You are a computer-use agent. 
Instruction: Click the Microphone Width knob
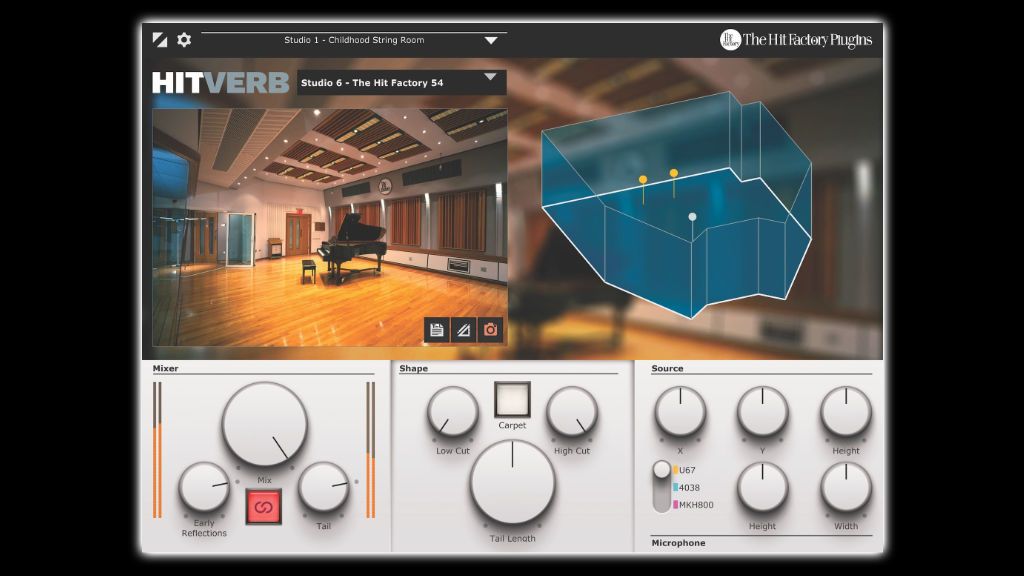846,488
